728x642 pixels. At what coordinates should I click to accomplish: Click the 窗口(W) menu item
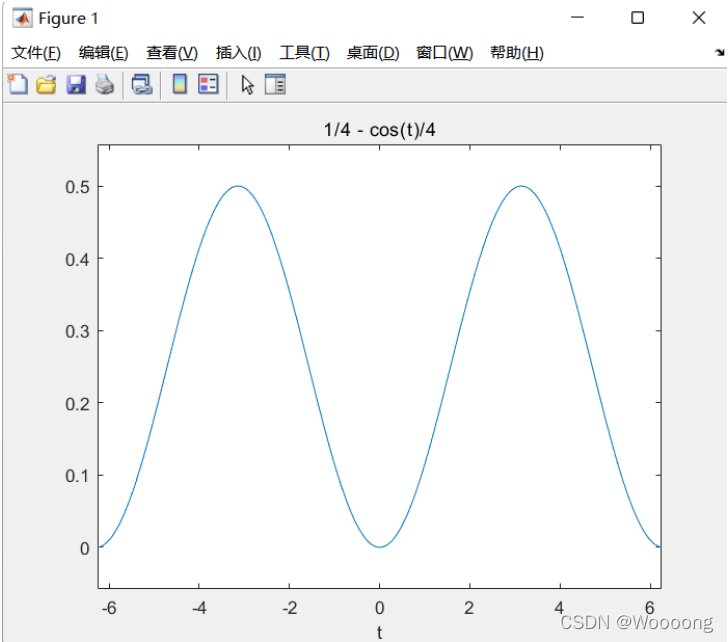tap(444, 53)
